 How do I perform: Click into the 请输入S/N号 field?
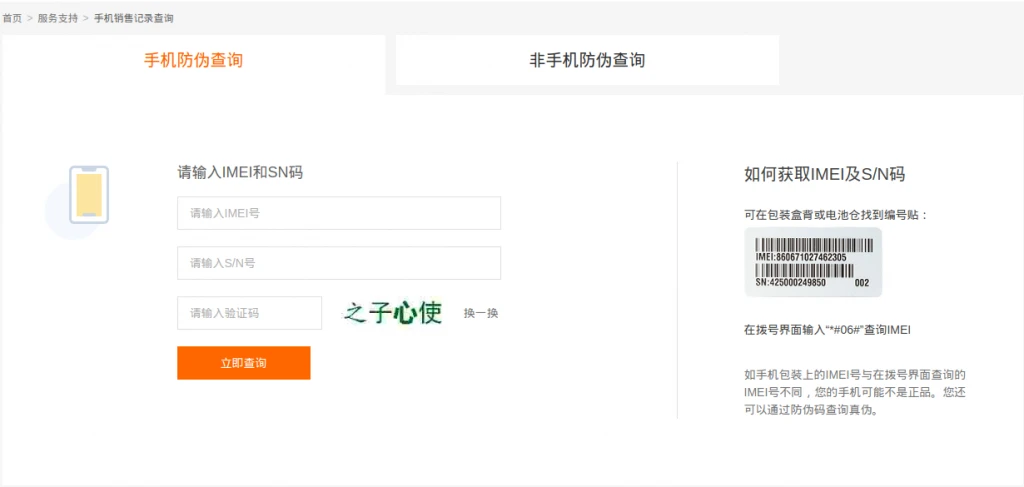coord(339,263)
